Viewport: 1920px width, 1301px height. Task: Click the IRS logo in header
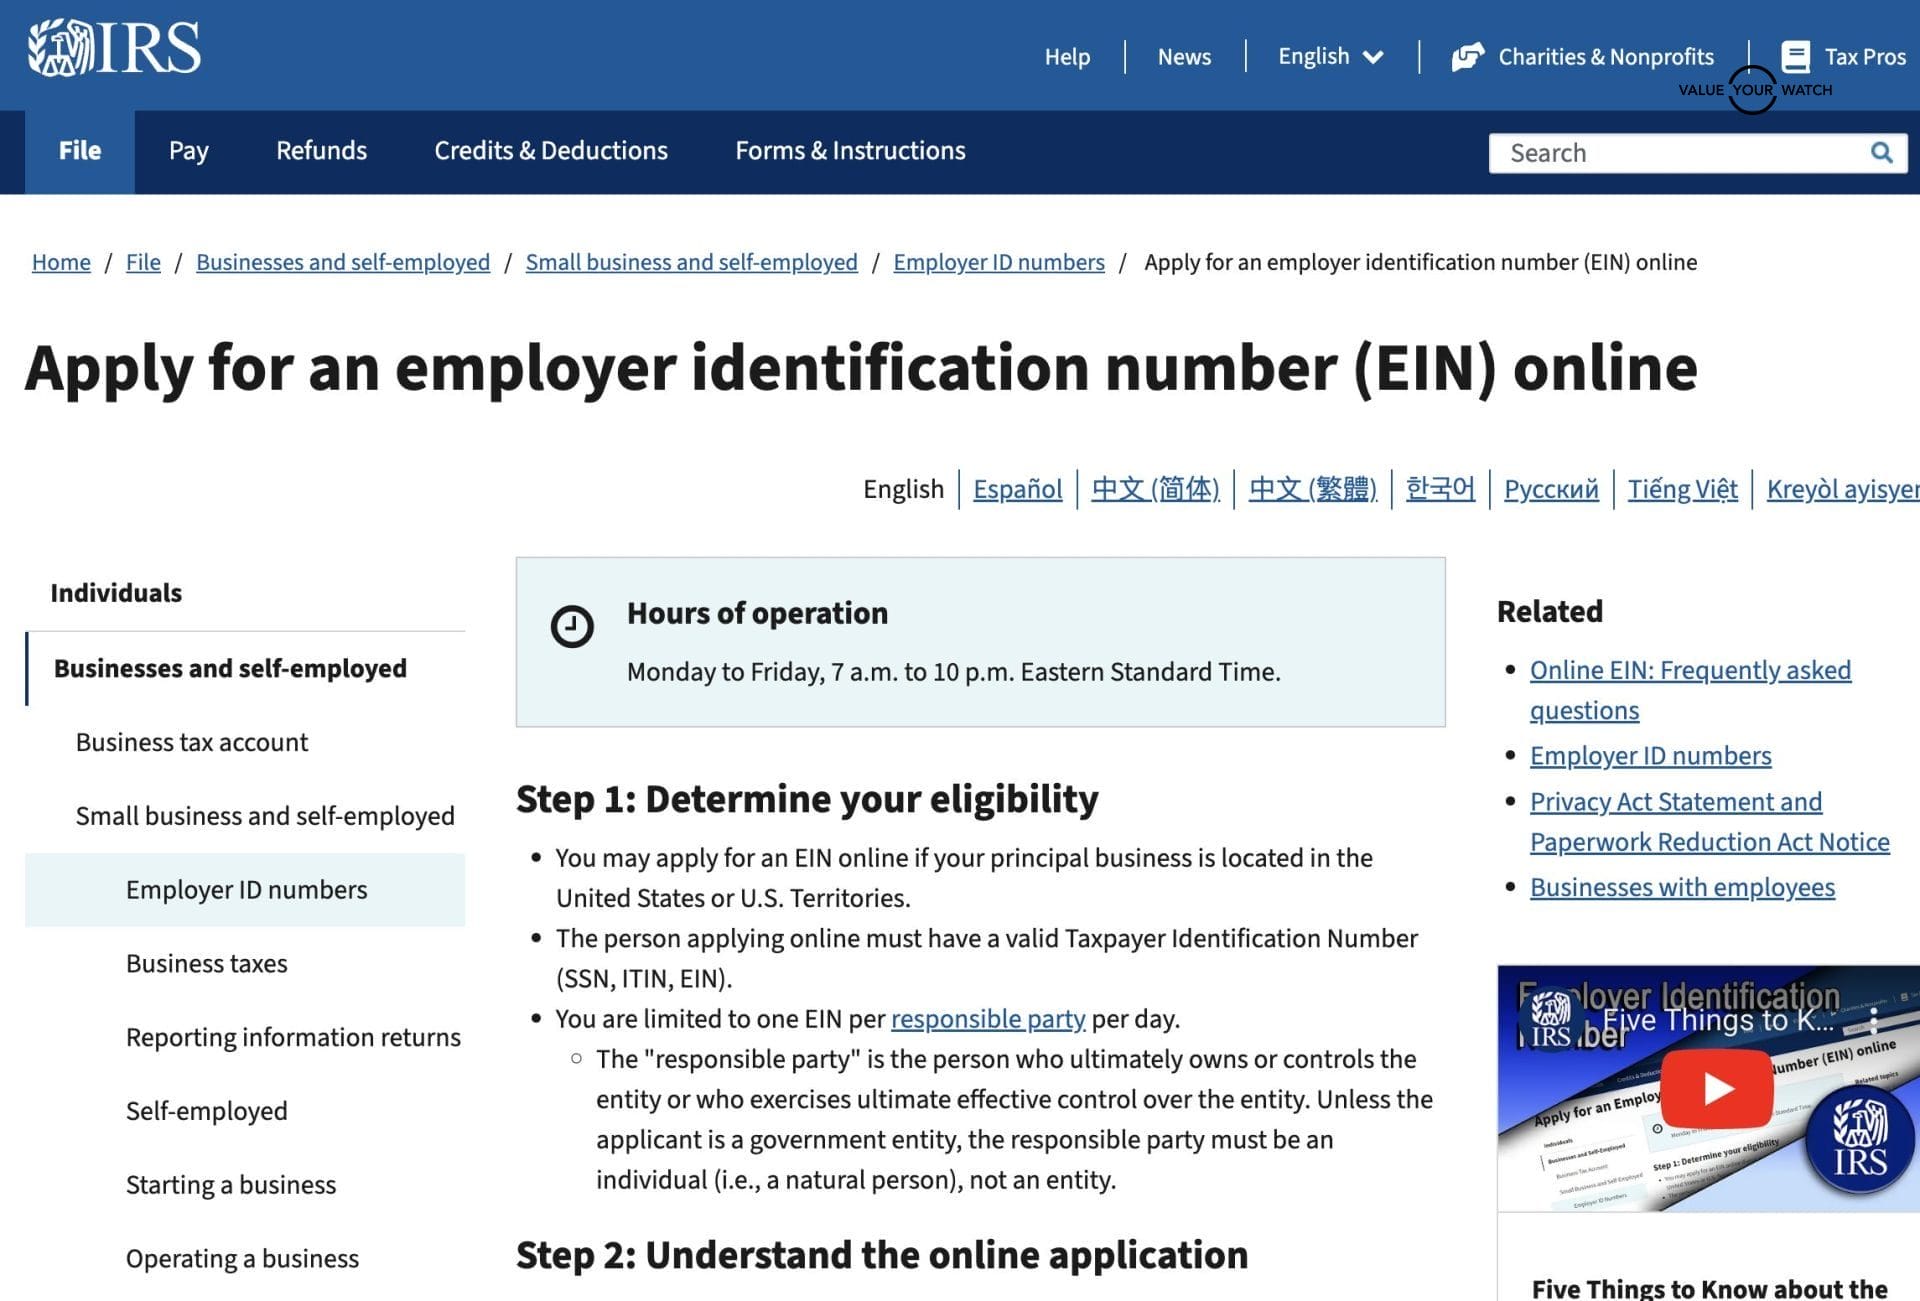pyautogui.click(x=114, y=48)
